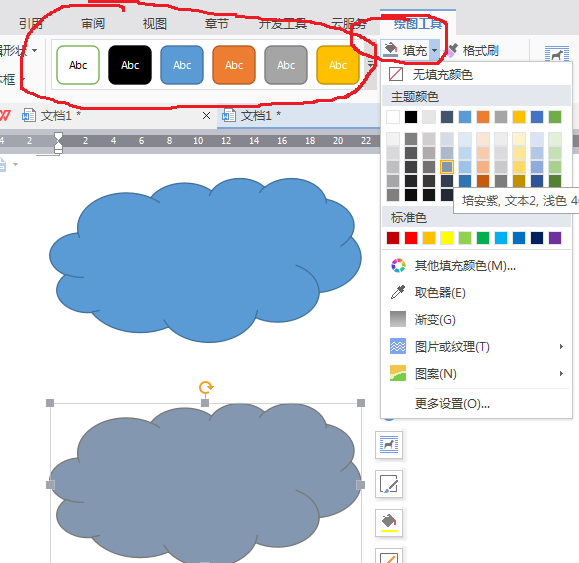The height and width of the screenshot is (563, 579).
Task: Click the navigation pane page icon
Action: click(x=2, y=164)
